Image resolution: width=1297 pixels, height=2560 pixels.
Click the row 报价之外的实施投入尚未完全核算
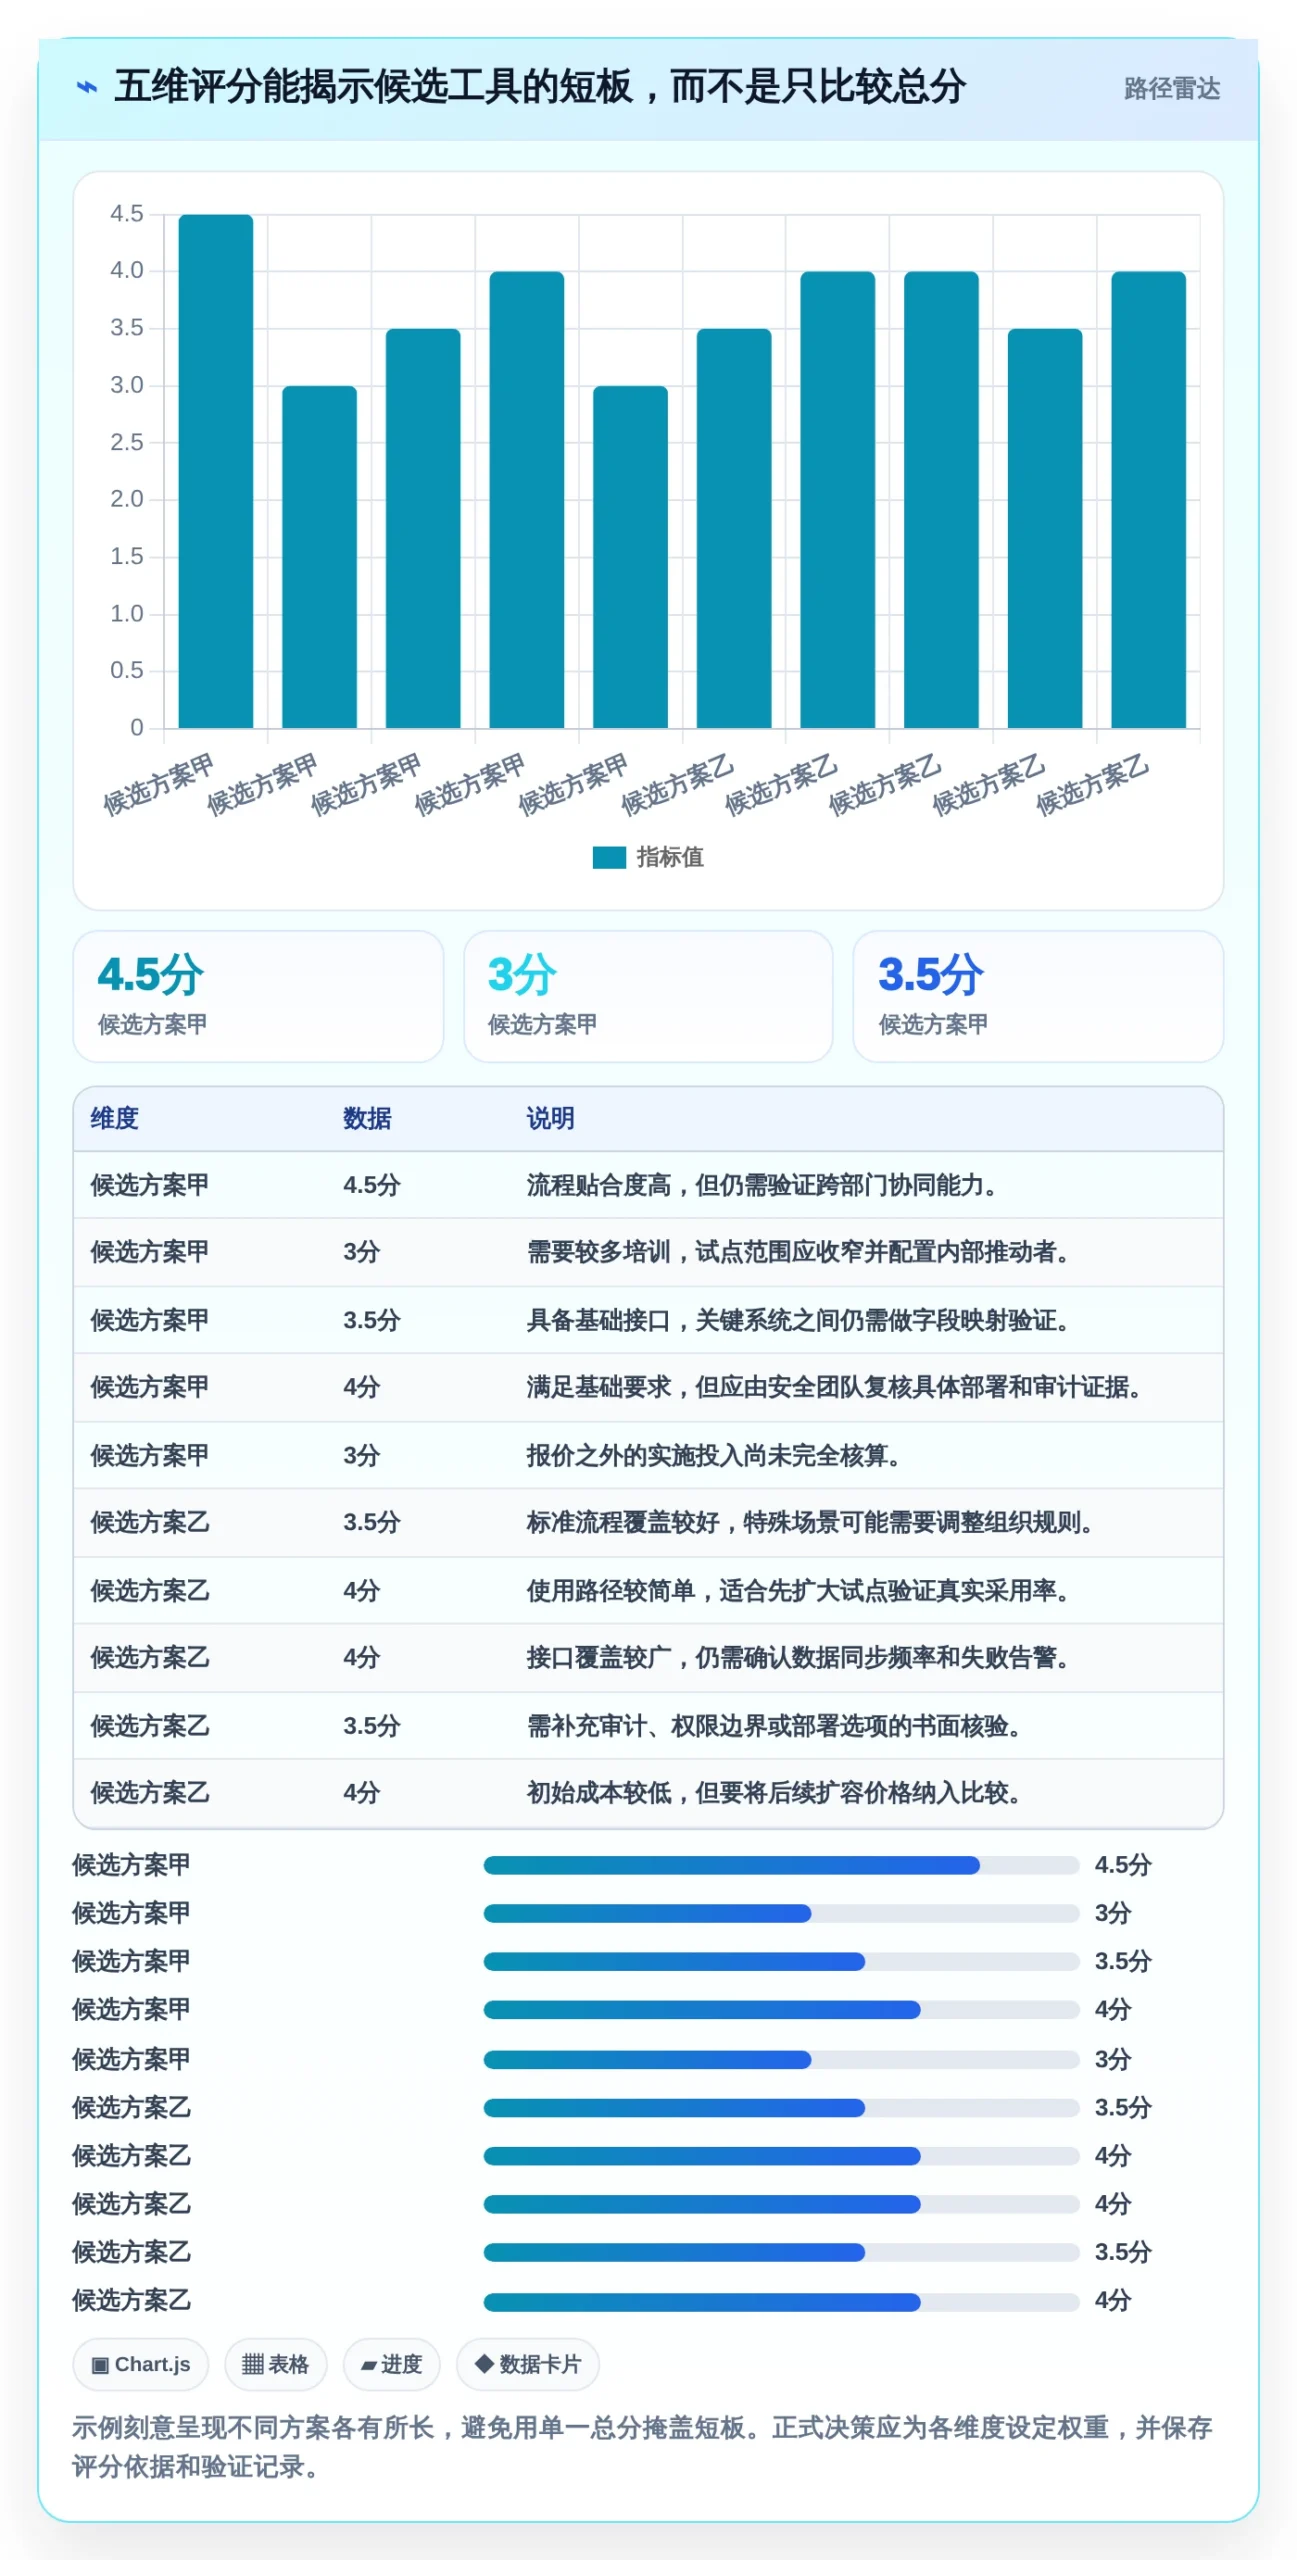648,1455
